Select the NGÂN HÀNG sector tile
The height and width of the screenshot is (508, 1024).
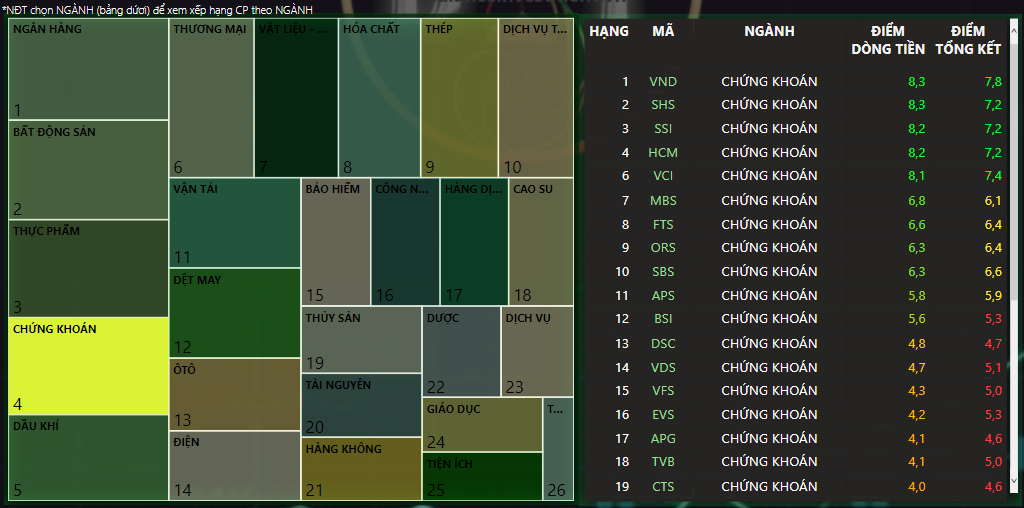tap(89, 69)
